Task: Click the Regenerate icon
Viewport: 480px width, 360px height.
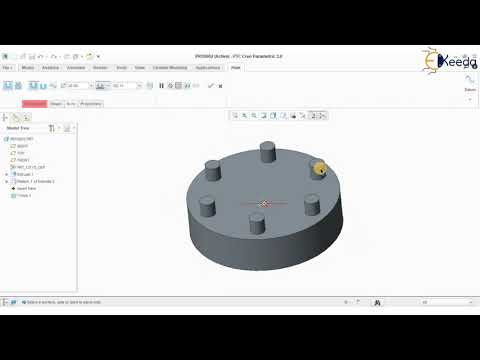Action: tap(67, 57)
